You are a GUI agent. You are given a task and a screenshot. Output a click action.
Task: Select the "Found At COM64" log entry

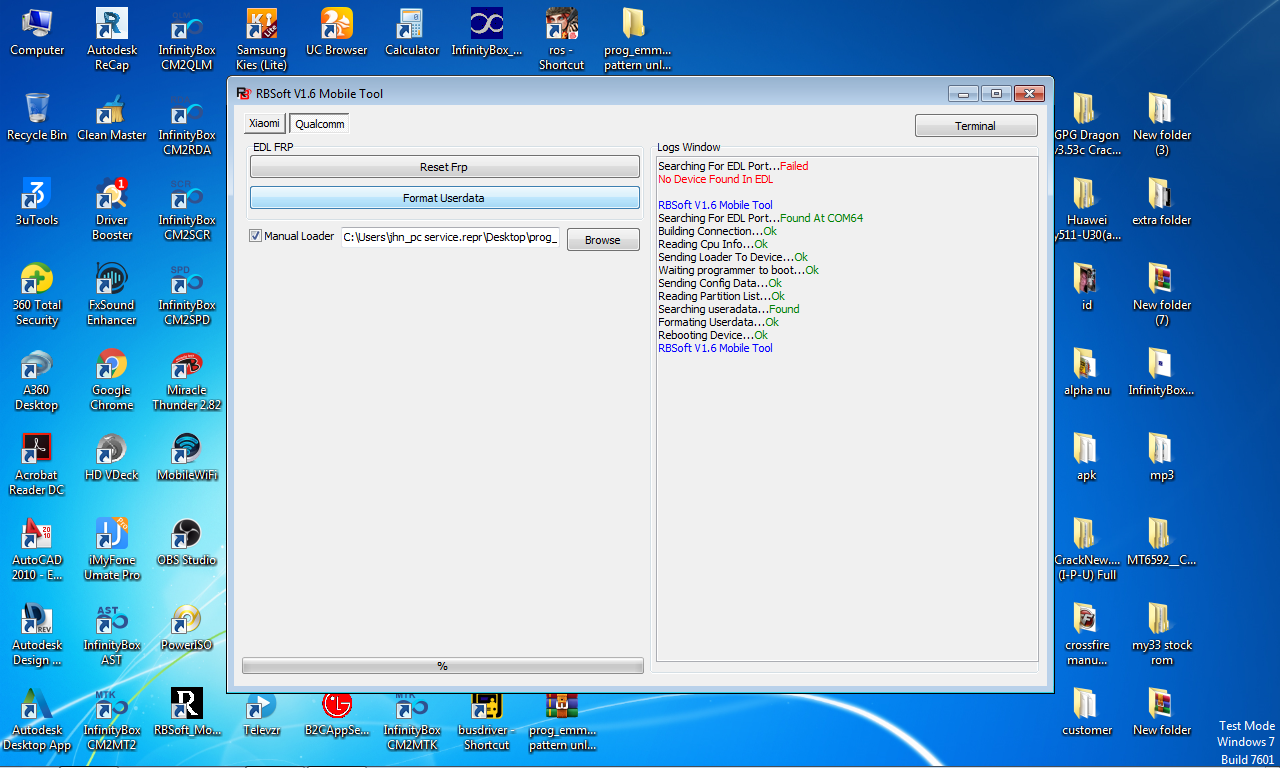click(822, 218)
